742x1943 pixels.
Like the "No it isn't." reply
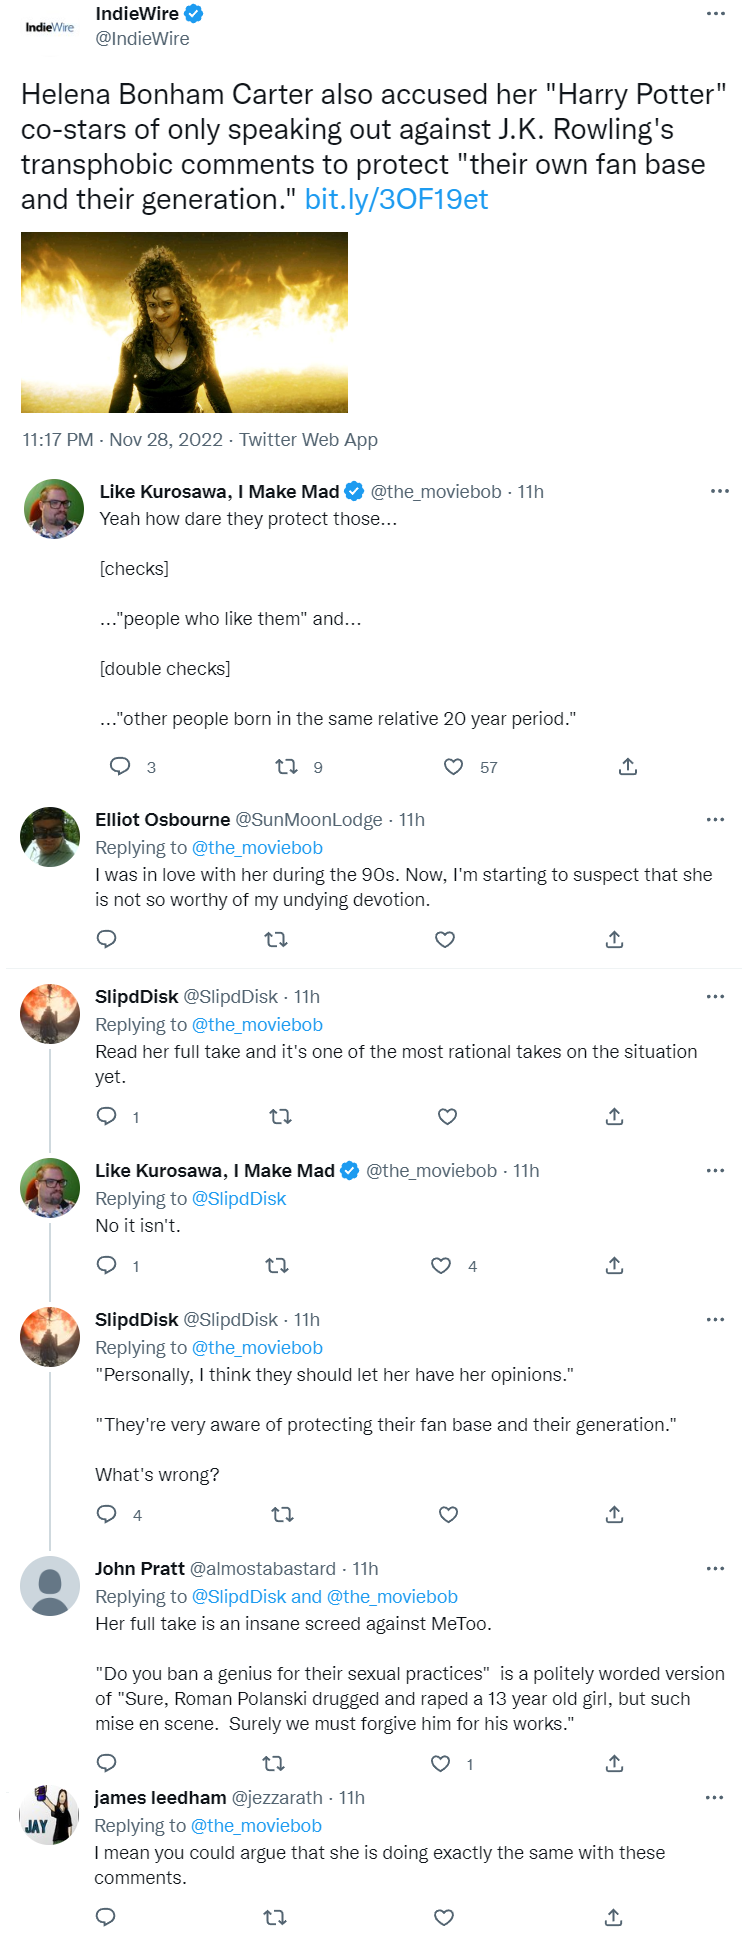coord(441,1266)
